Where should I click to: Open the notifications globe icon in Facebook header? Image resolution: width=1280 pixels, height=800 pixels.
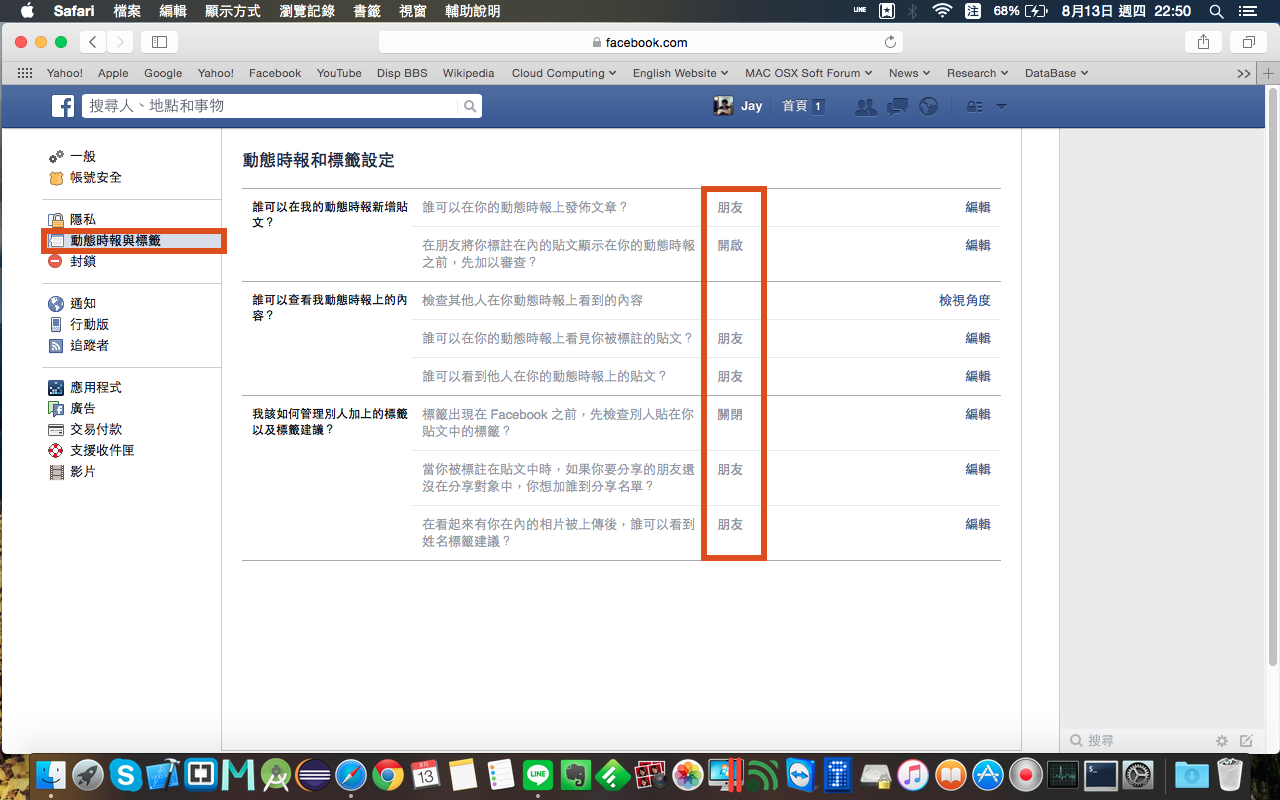coord(929,106)
